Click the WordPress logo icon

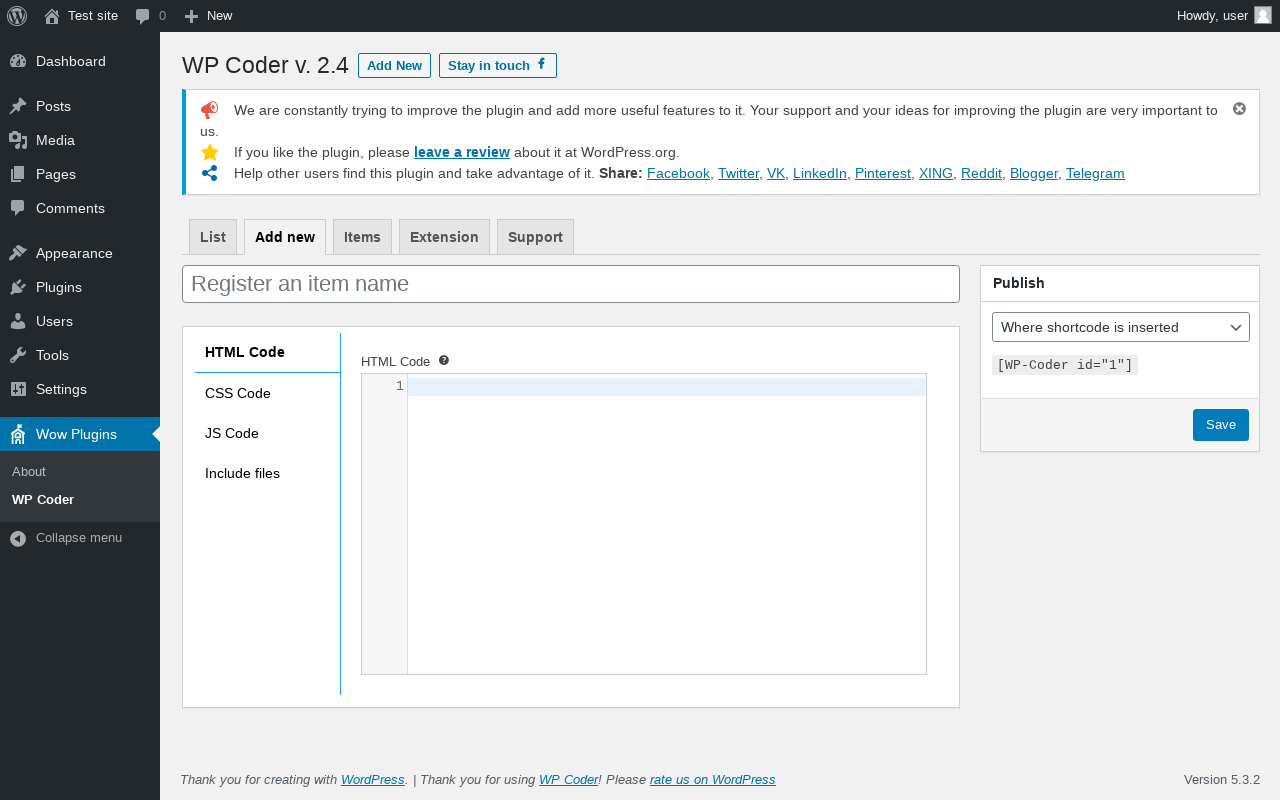pos(17,16)
